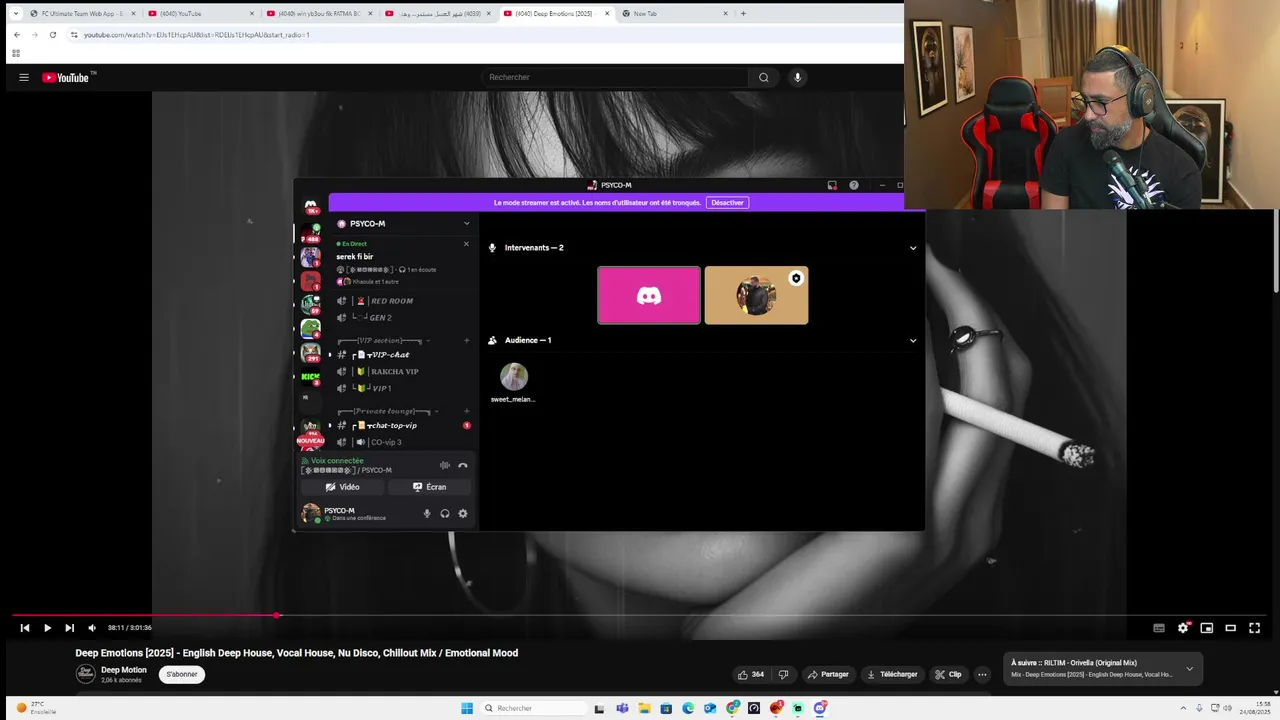The height and width of the screenshot is (720, 1280).
Task: Mute Discord microphone in user panel
Action: click(x=427, y=514)
